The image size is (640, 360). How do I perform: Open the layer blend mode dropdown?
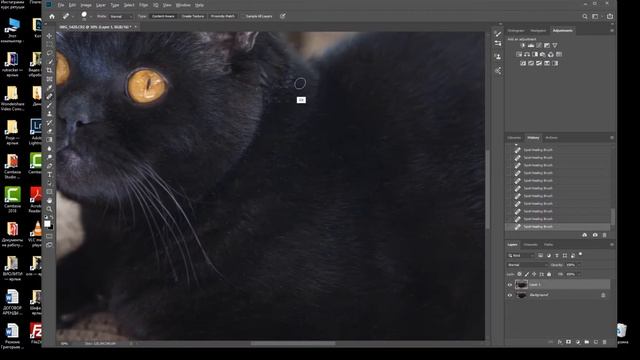[x=527, y=265]
